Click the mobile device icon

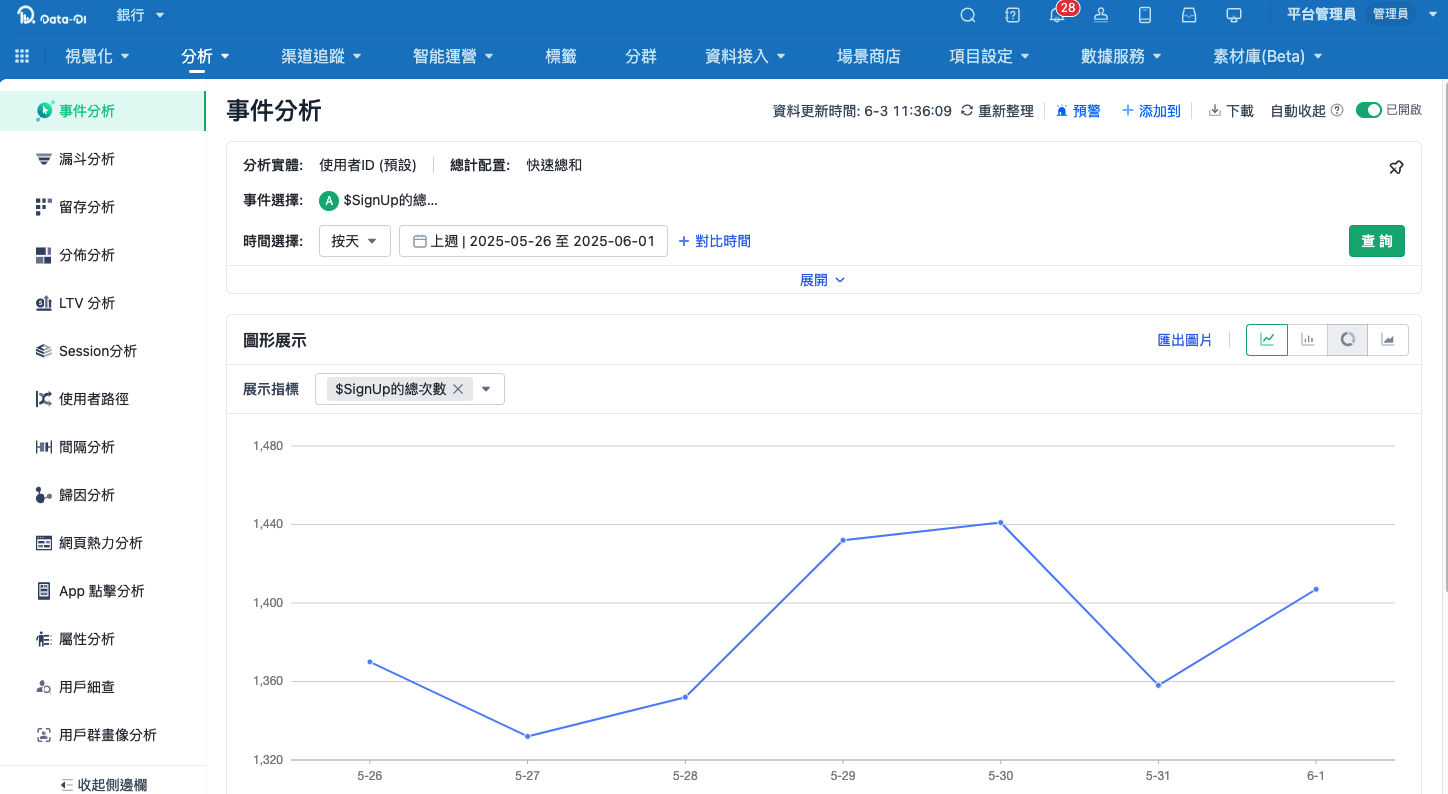pyautogui.click(x=1145, y=15)
